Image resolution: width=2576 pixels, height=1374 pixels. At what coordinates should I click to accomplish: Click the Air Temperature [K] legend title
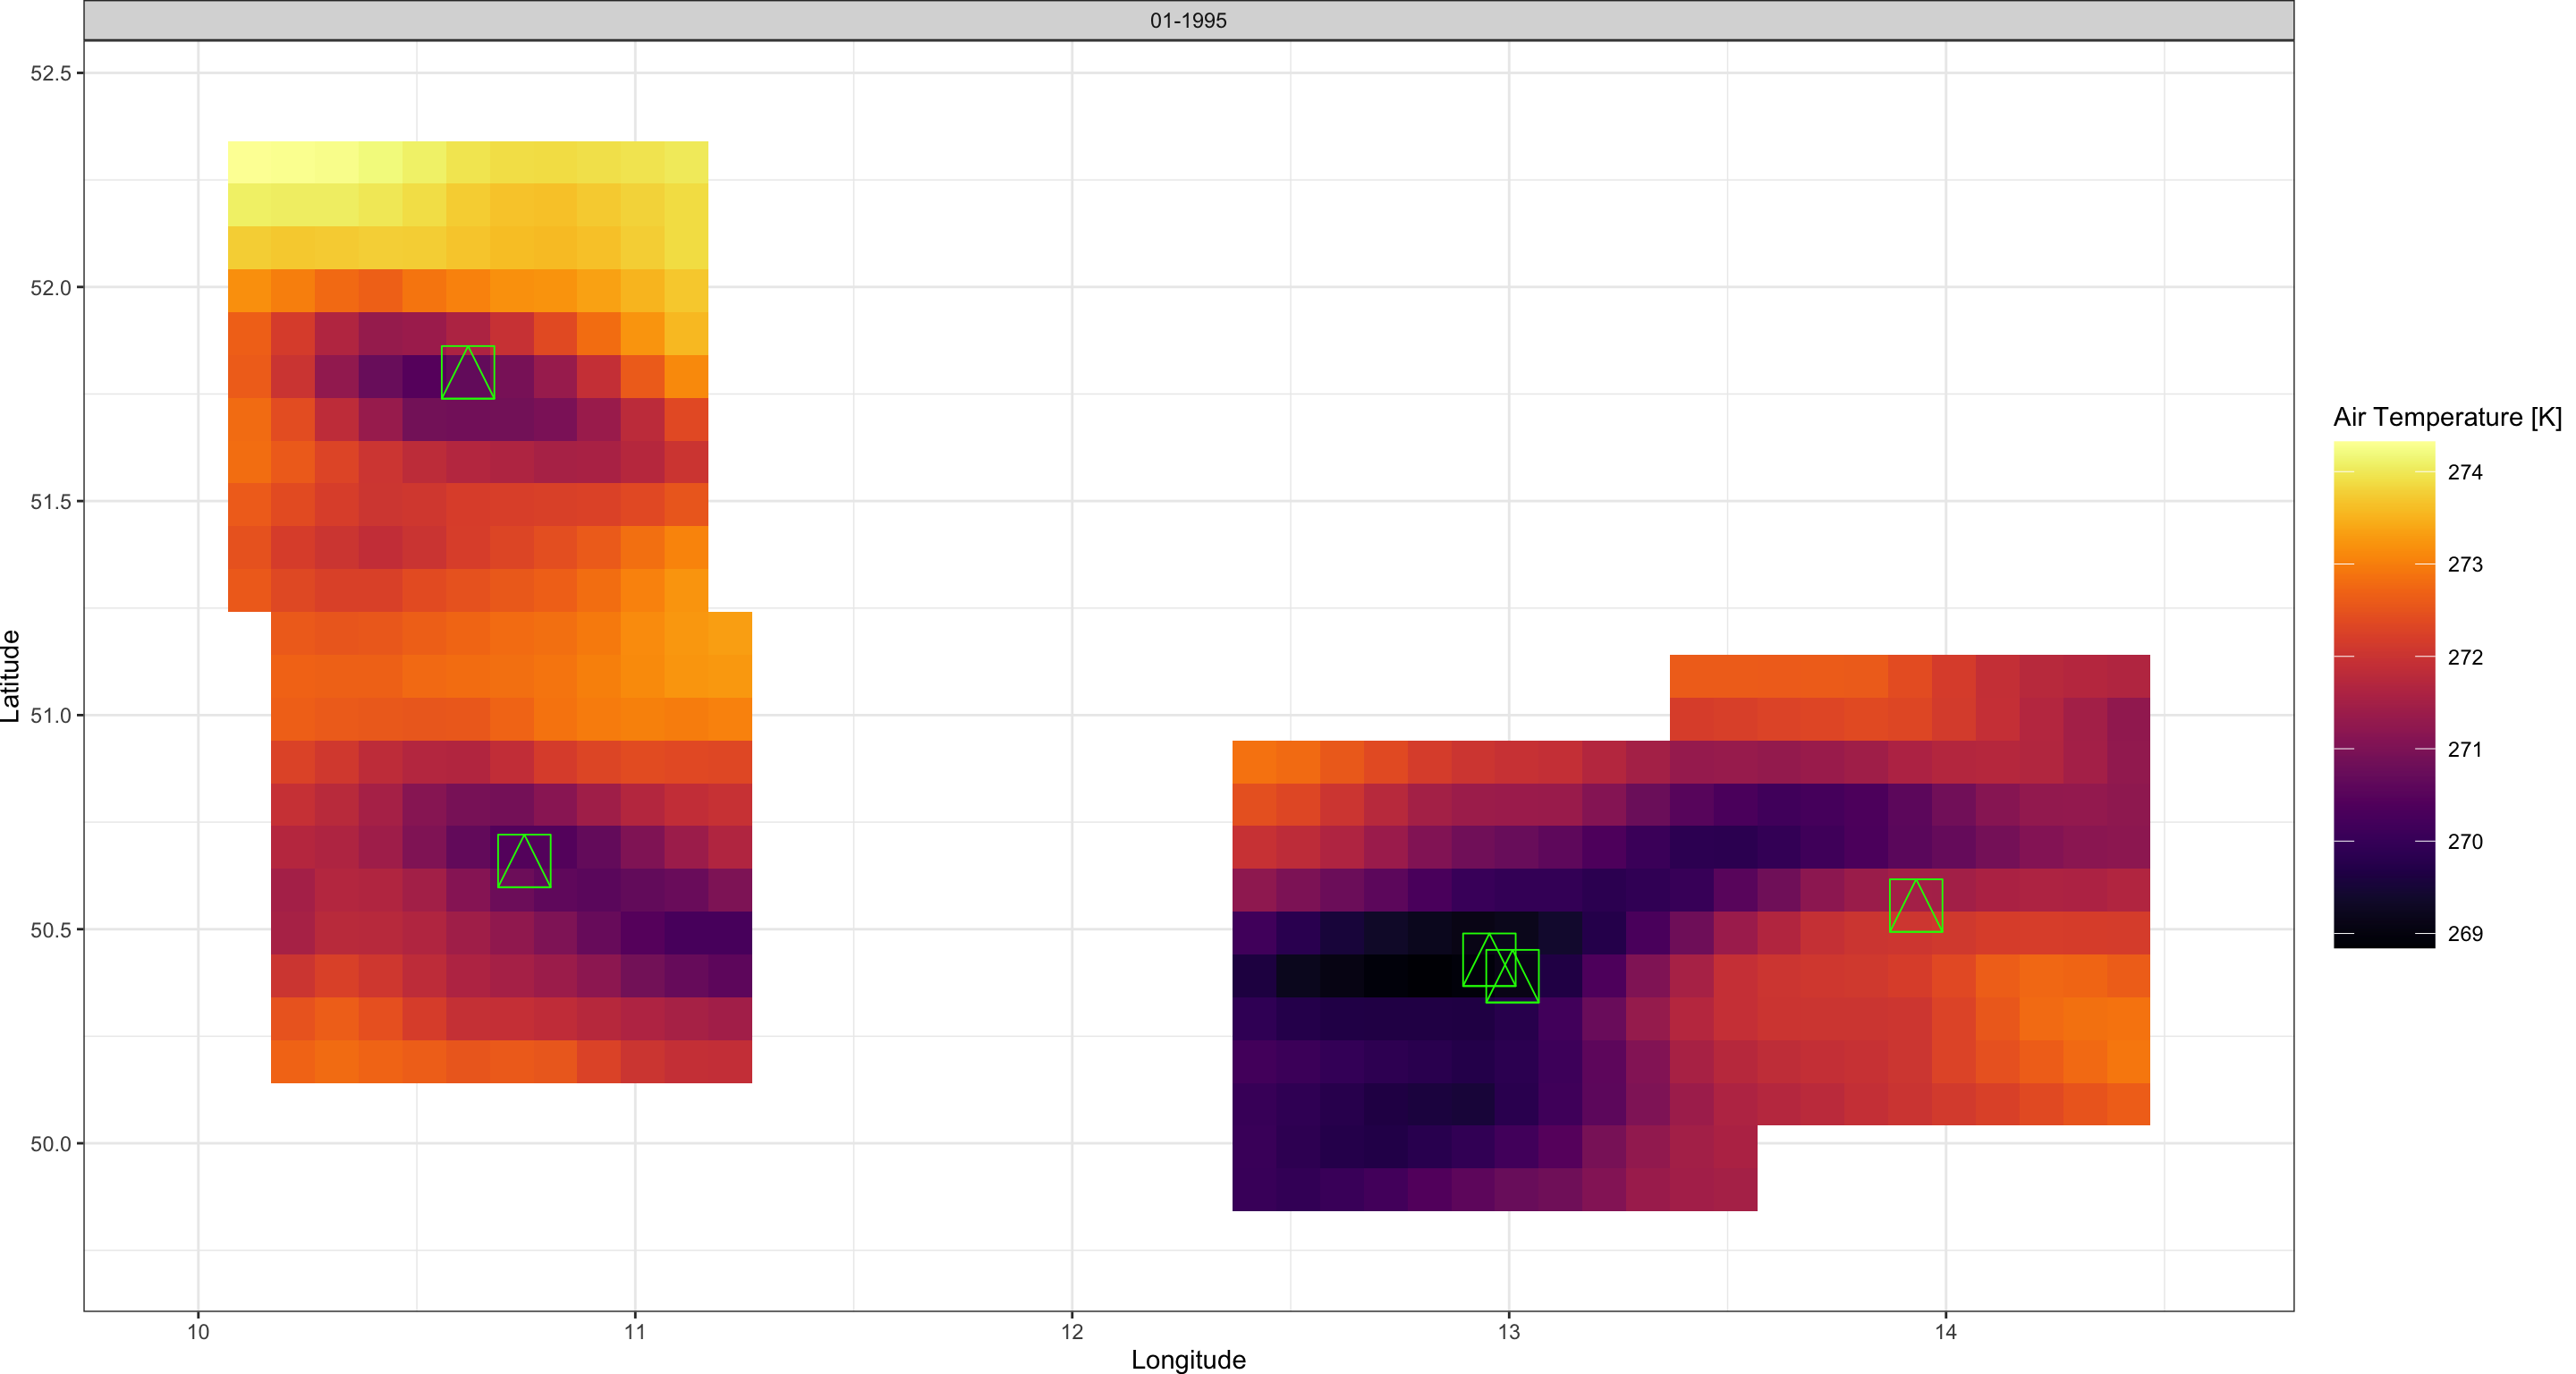click(2447, 417)
